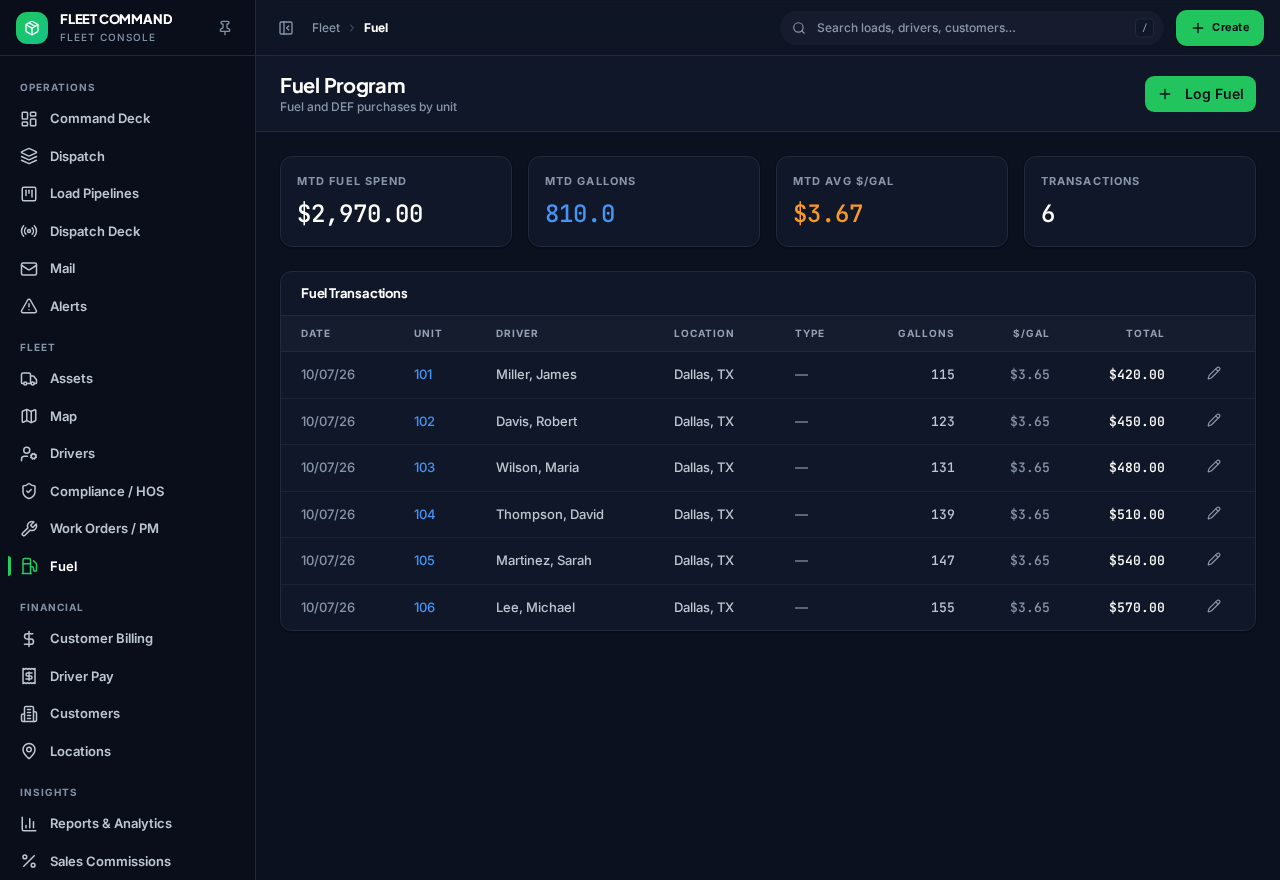Go to Fleet breadcrumb link

[x=326, y=28]
